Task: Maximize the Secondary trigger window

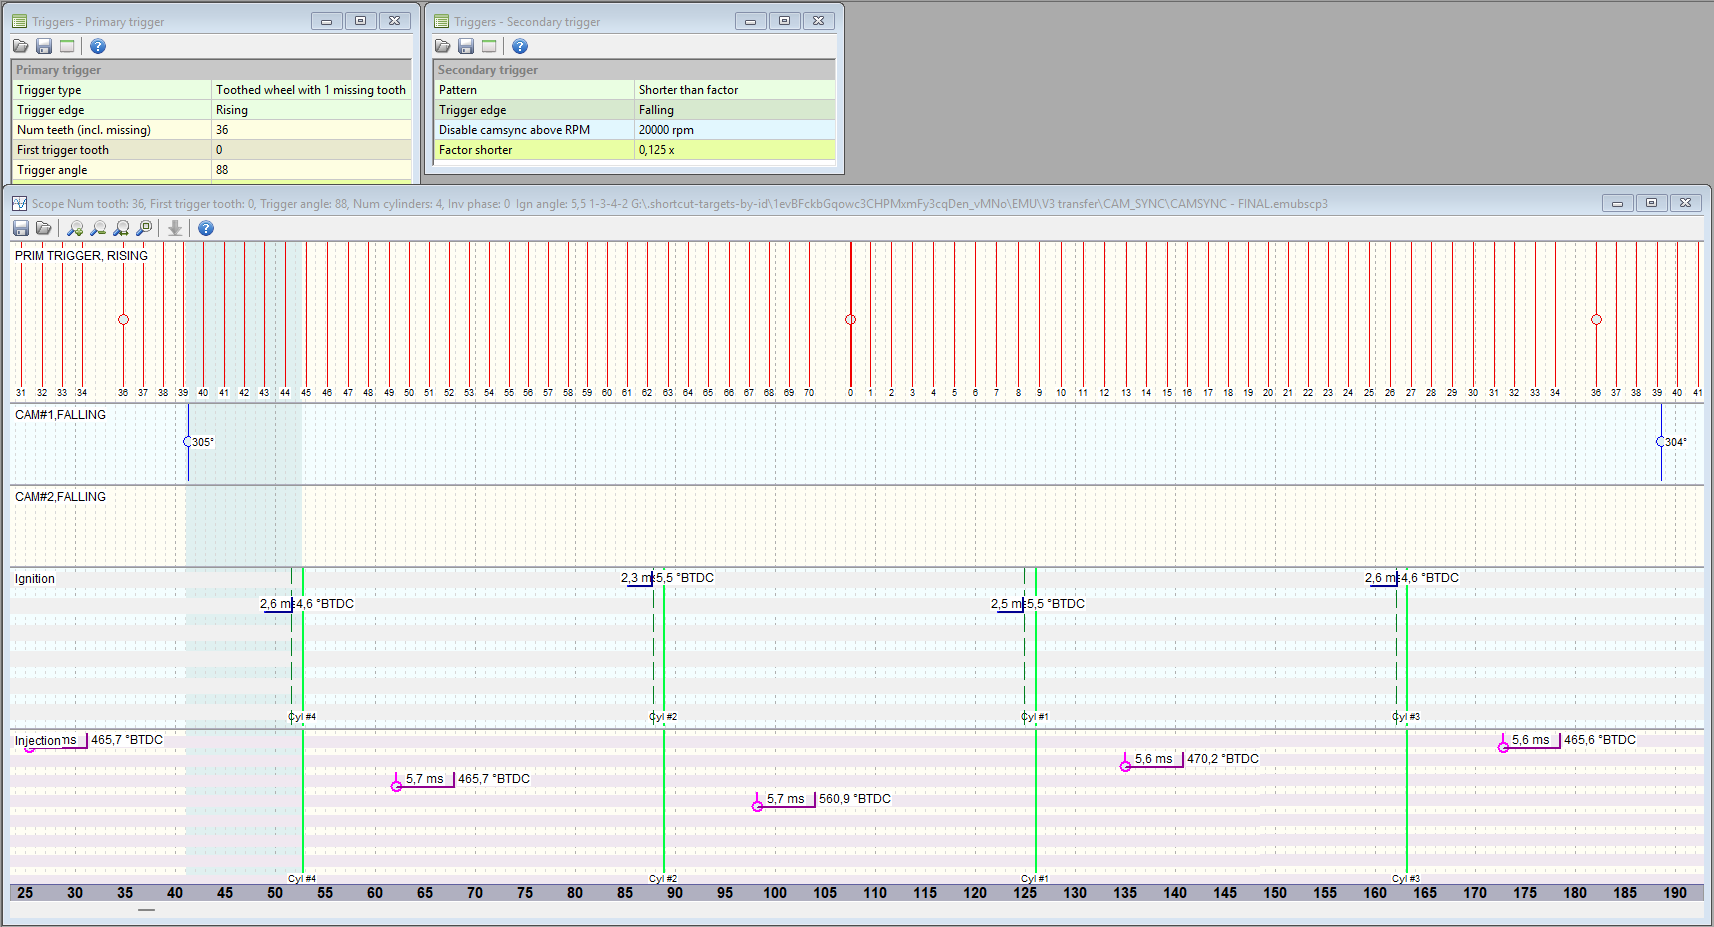Action: 784,21
